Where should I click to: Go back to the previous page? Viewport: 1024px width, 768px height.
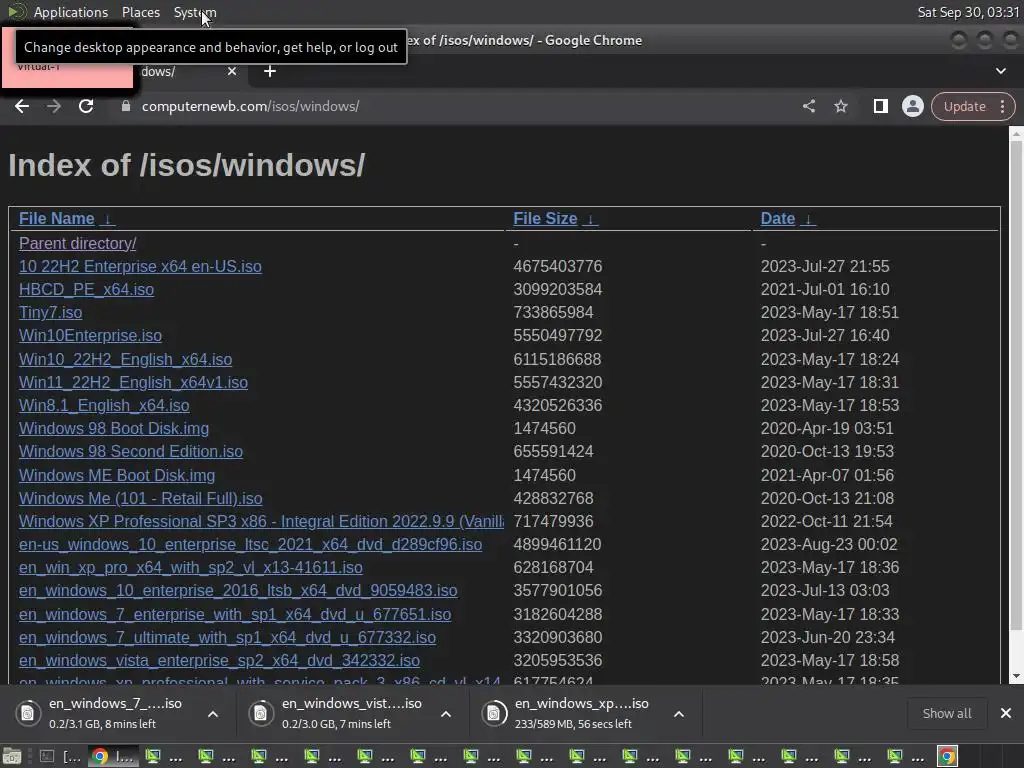pyautogui.click(x=22, y=106)
